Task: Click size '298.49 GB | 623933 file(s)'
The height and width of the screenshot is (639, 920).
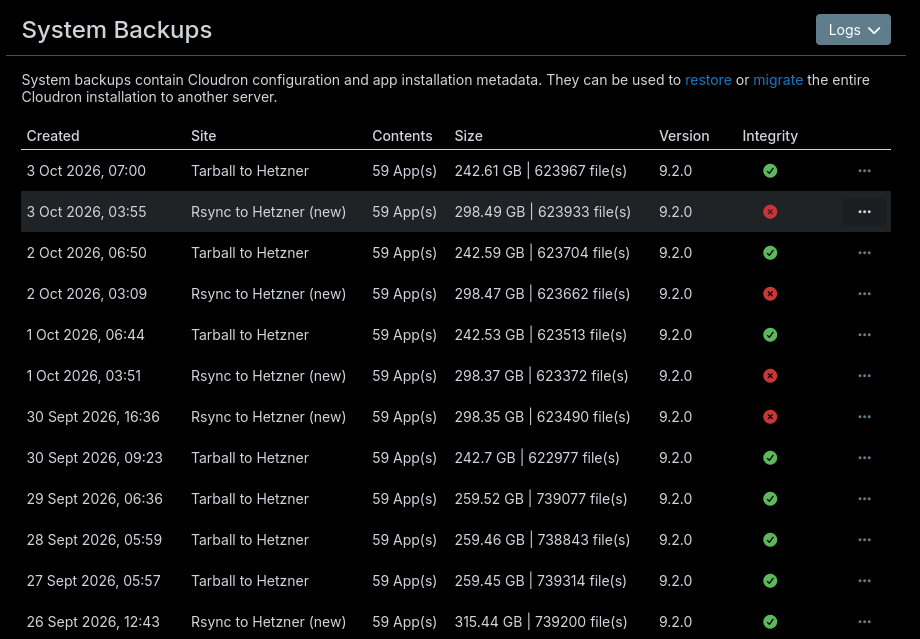Action: (543, 212)
